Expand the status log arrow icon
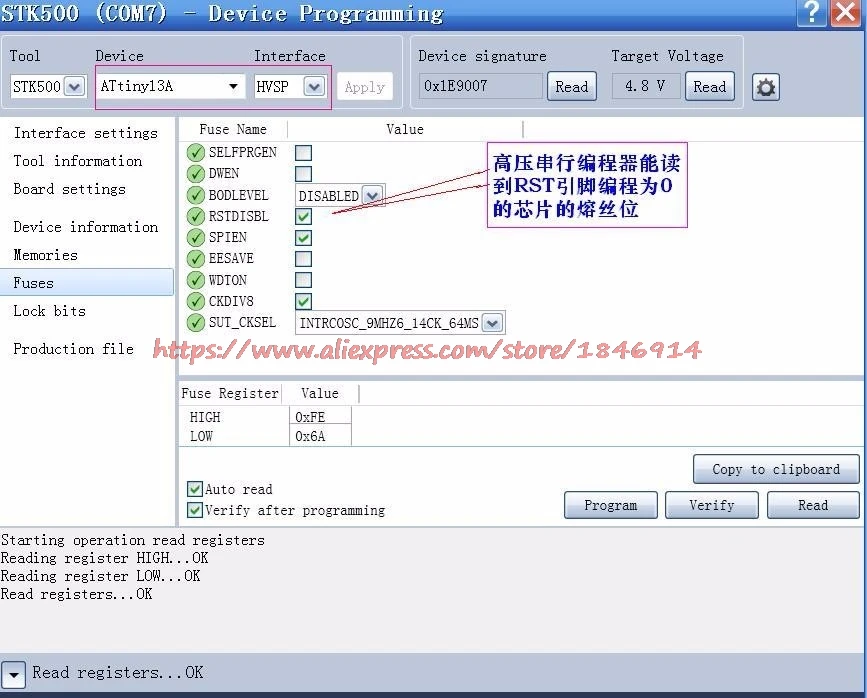867x698 pixels. [13, 673]
